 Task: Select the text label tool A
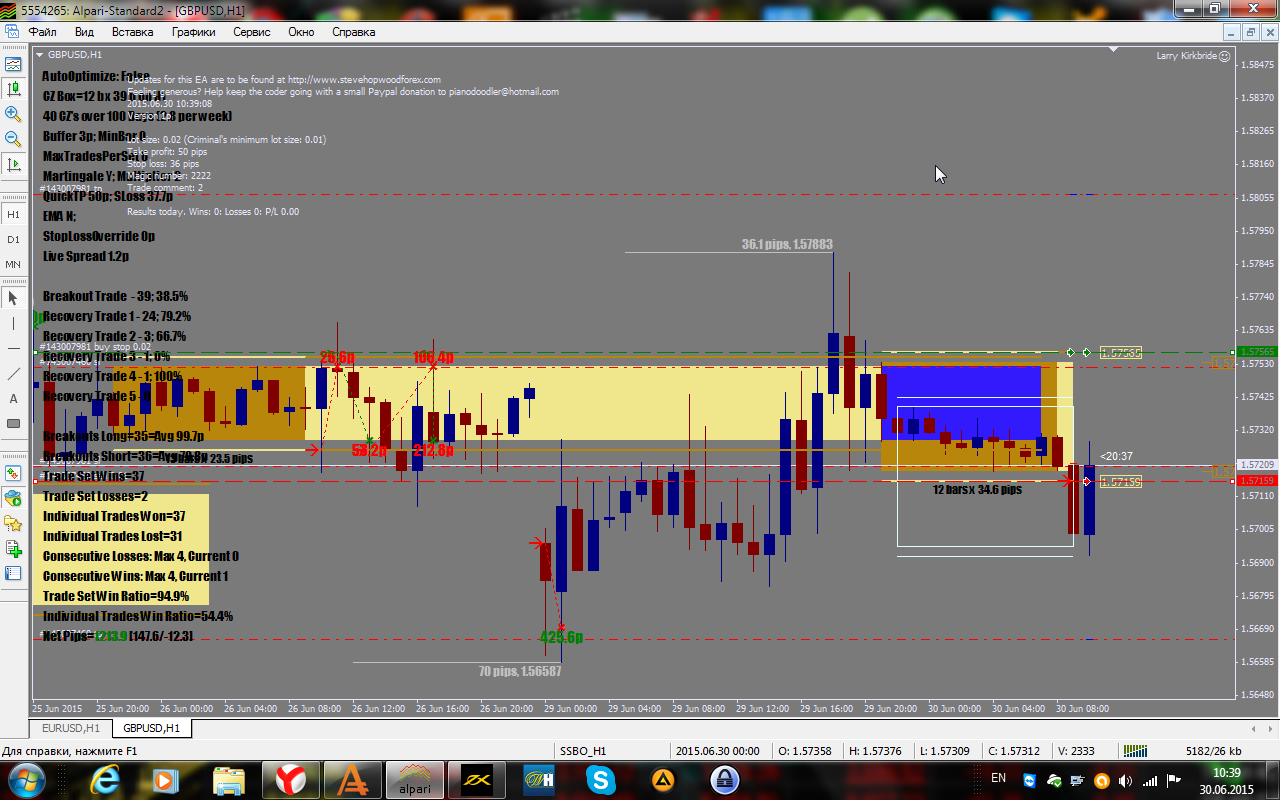tap(13, 398)
